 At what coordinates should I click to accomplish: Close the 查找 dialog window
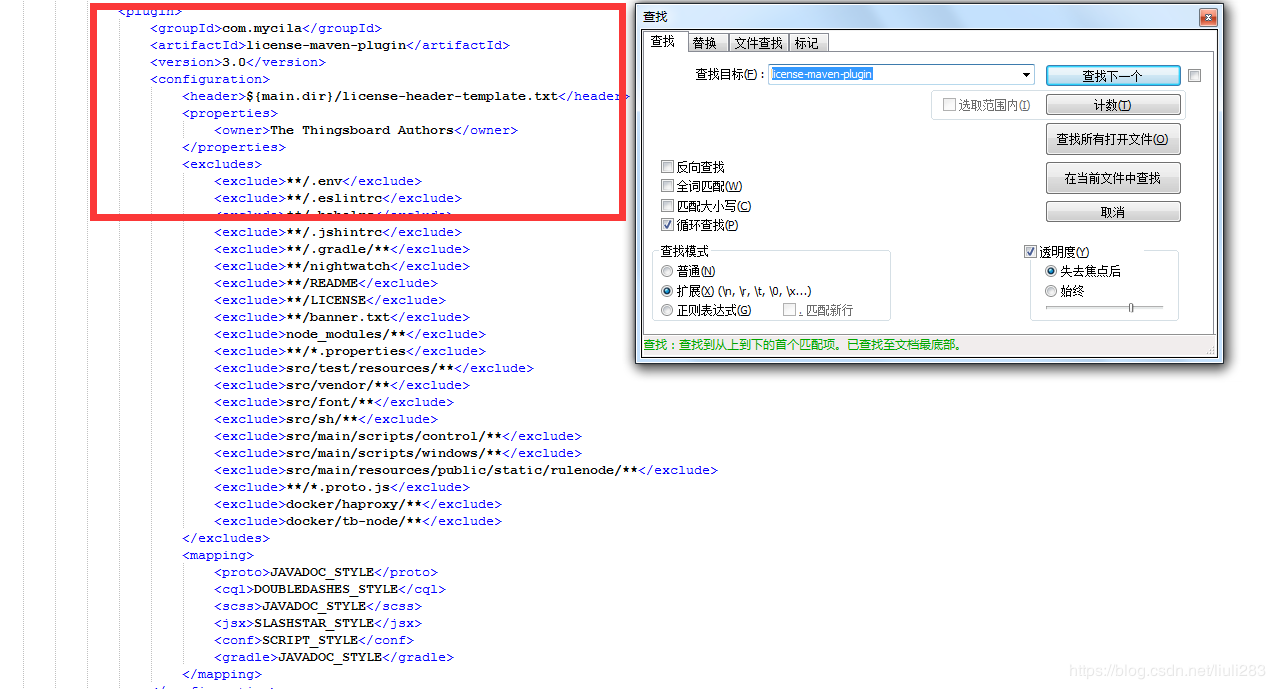click(1208, 17)
